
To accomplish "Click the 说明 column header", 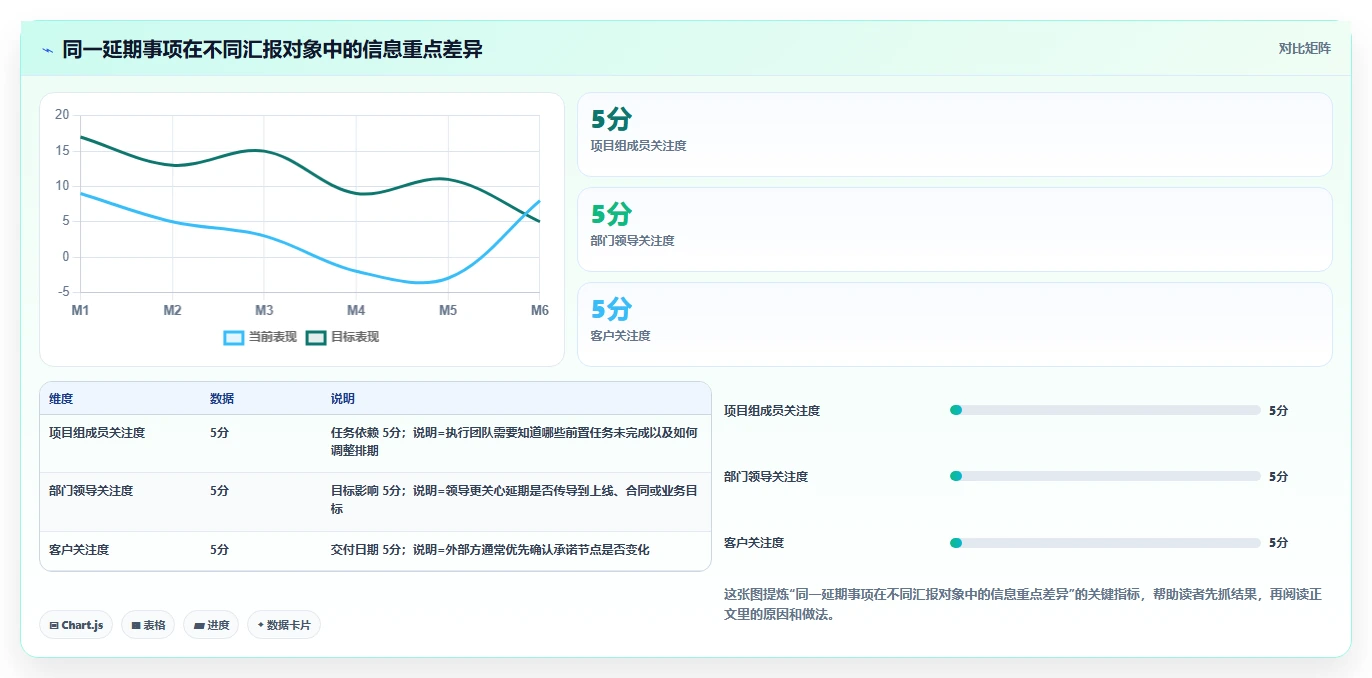I will point(343,399).
